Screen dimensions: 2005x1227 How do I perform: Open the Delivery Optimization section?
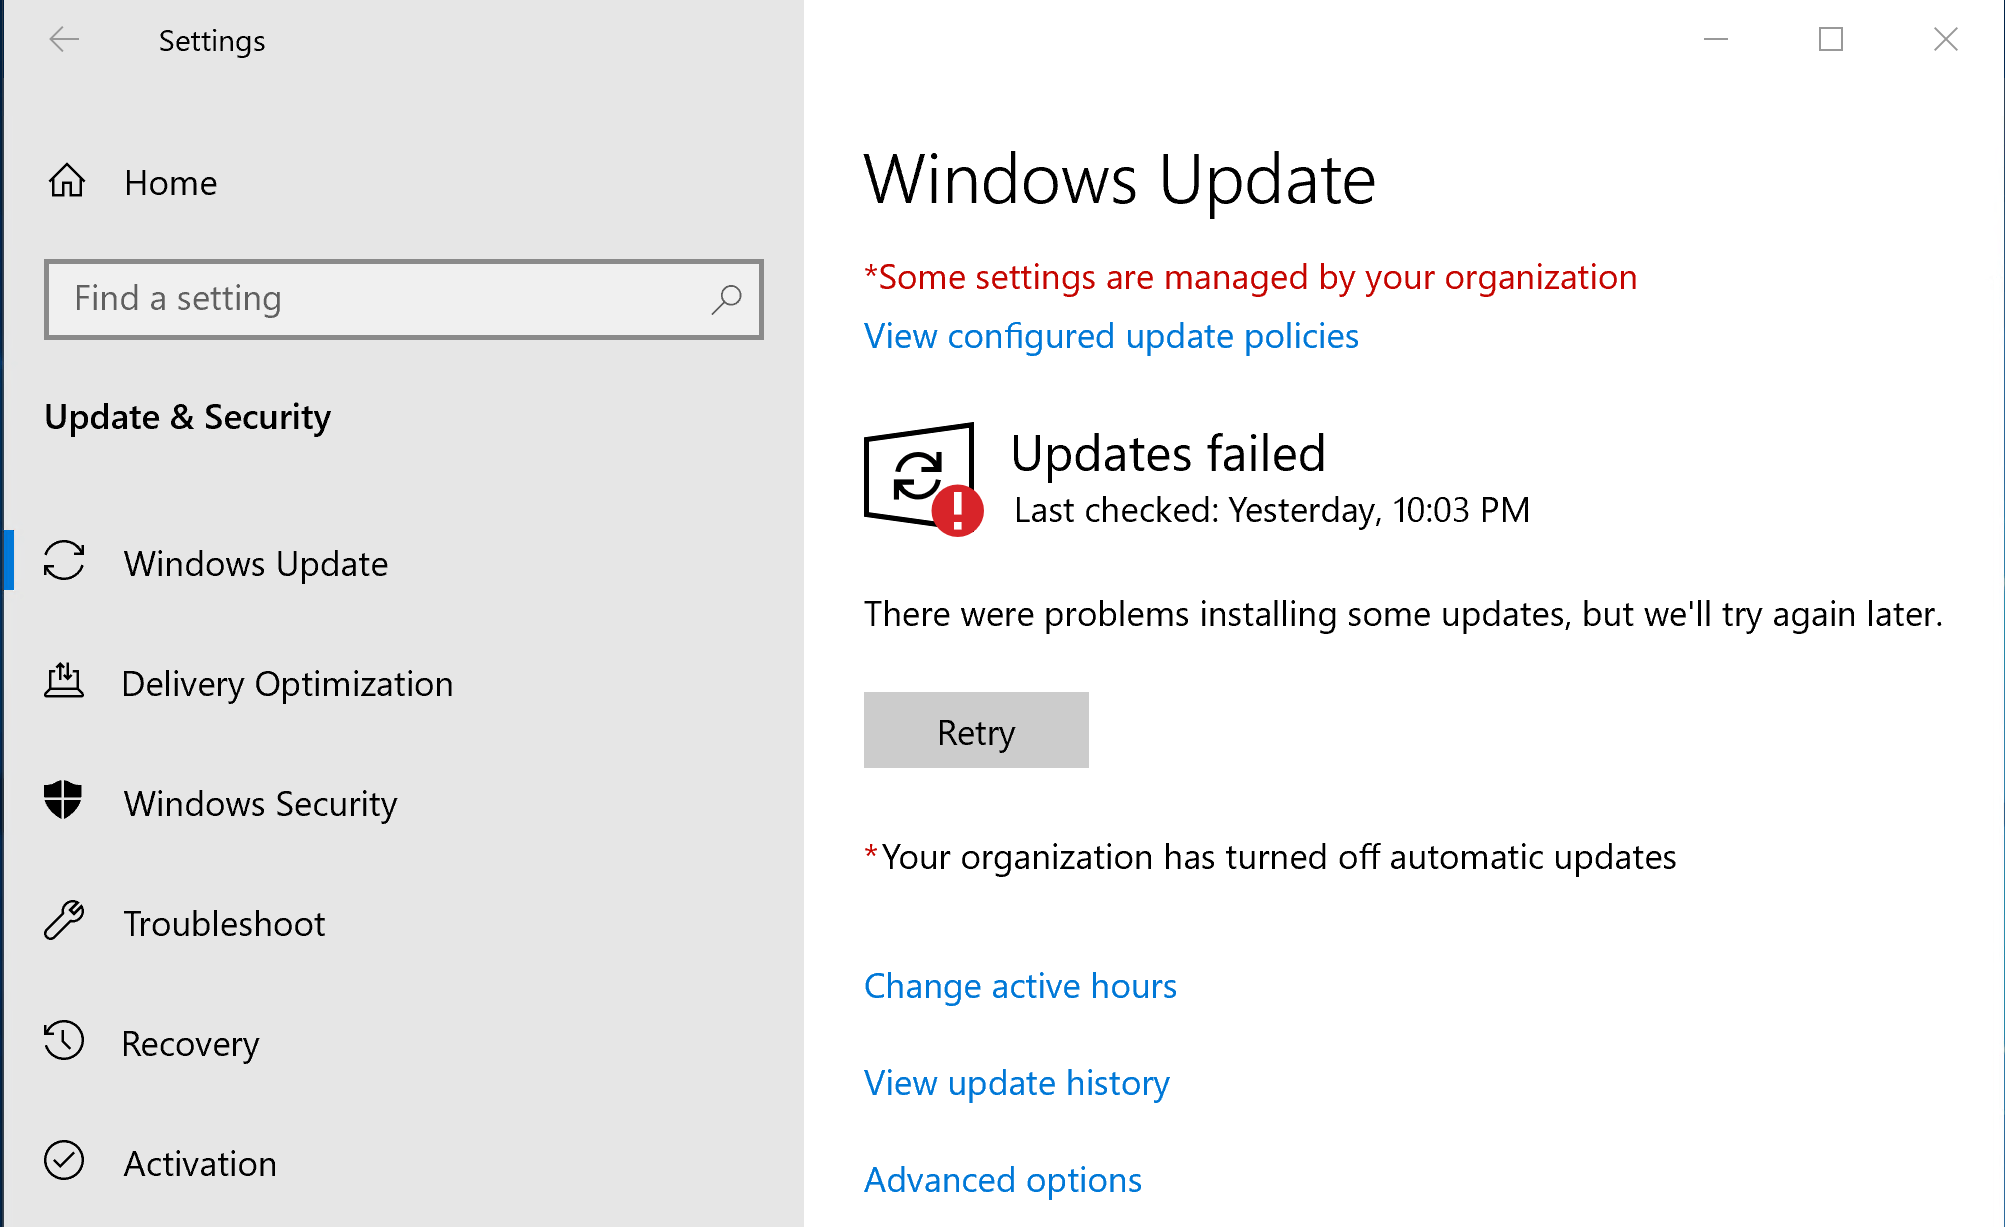click(287, 684)
